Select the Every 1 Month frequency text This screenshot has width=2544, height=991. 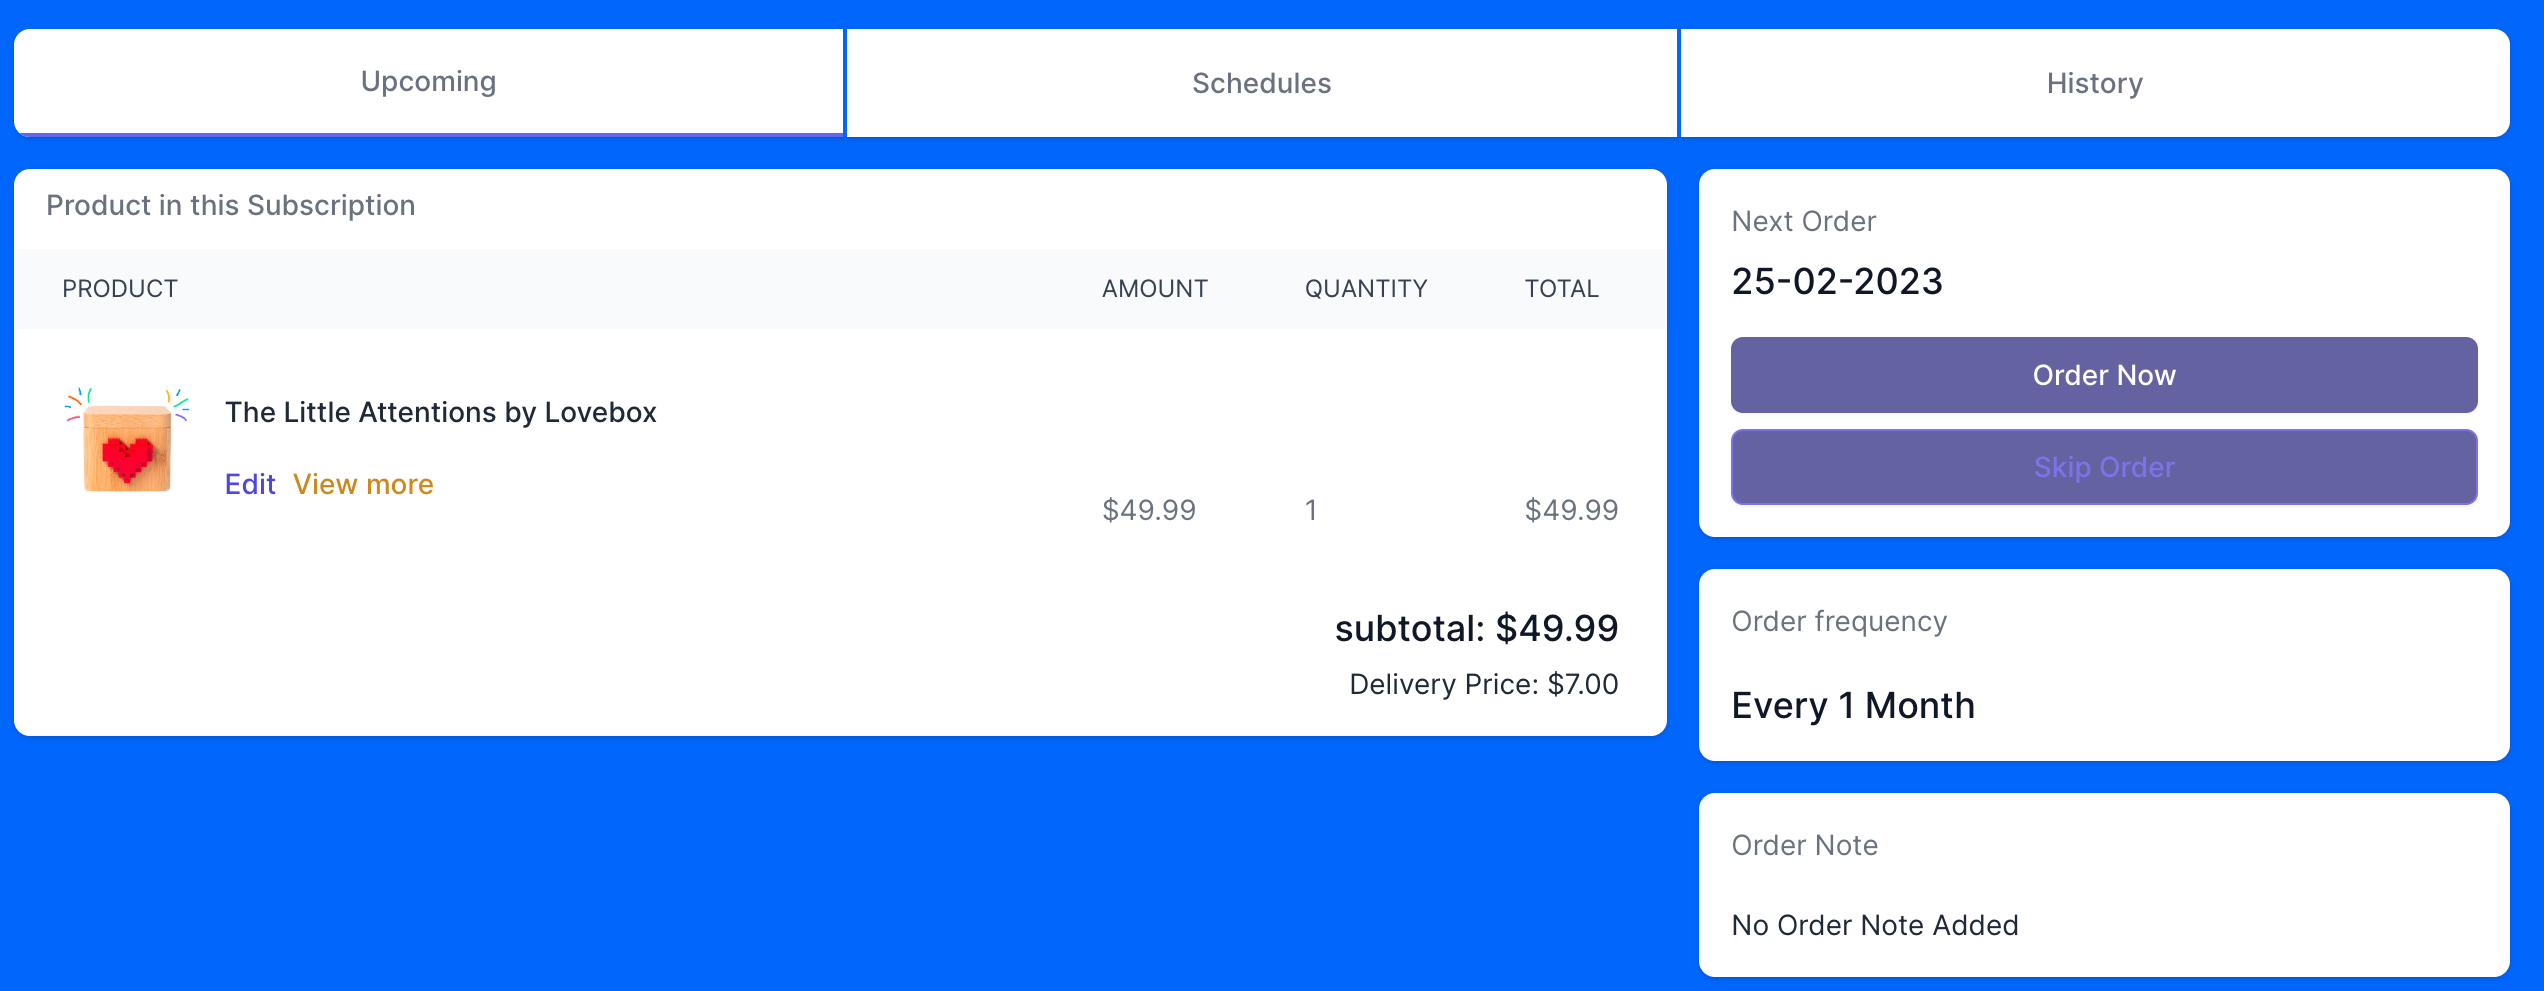coord(1853,705)
